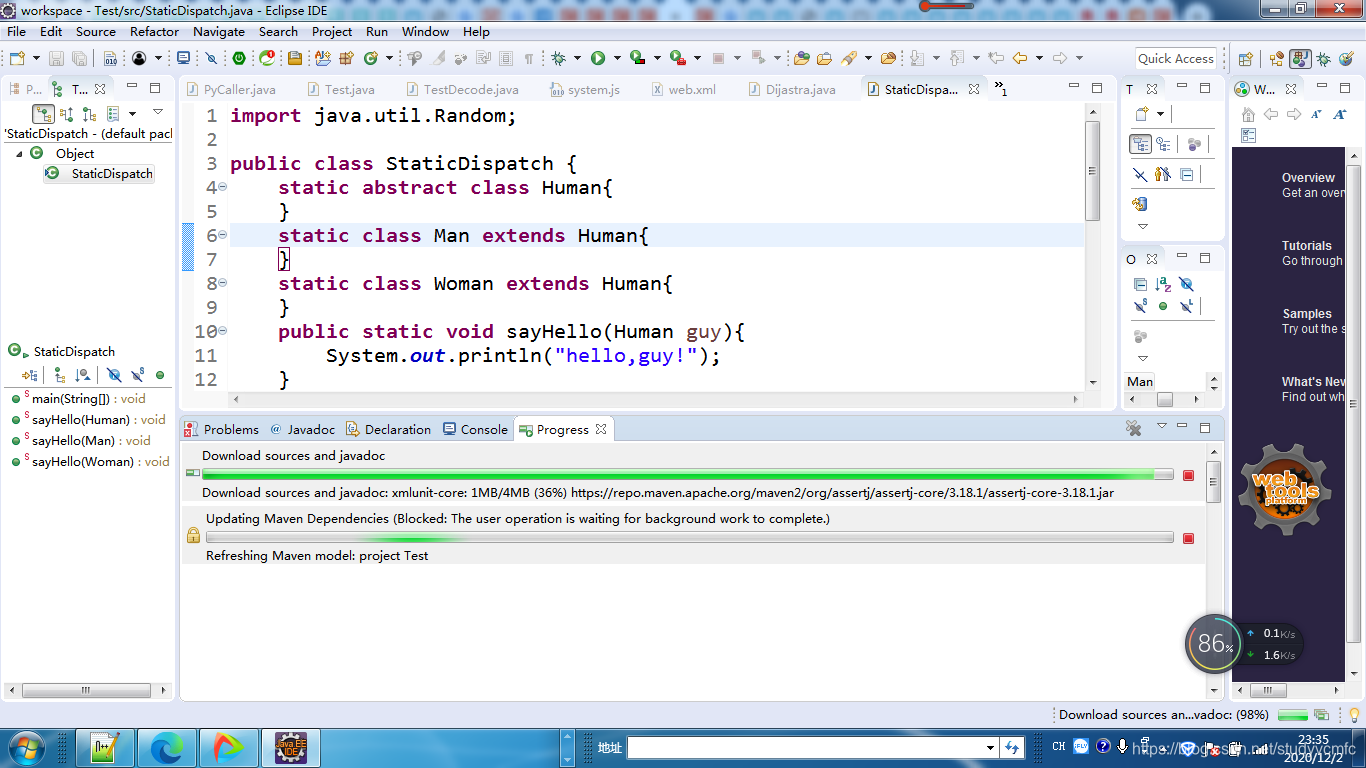Click the Open Perspective icon
The height and width of the screenshot is (768, 1366).
1246,59
